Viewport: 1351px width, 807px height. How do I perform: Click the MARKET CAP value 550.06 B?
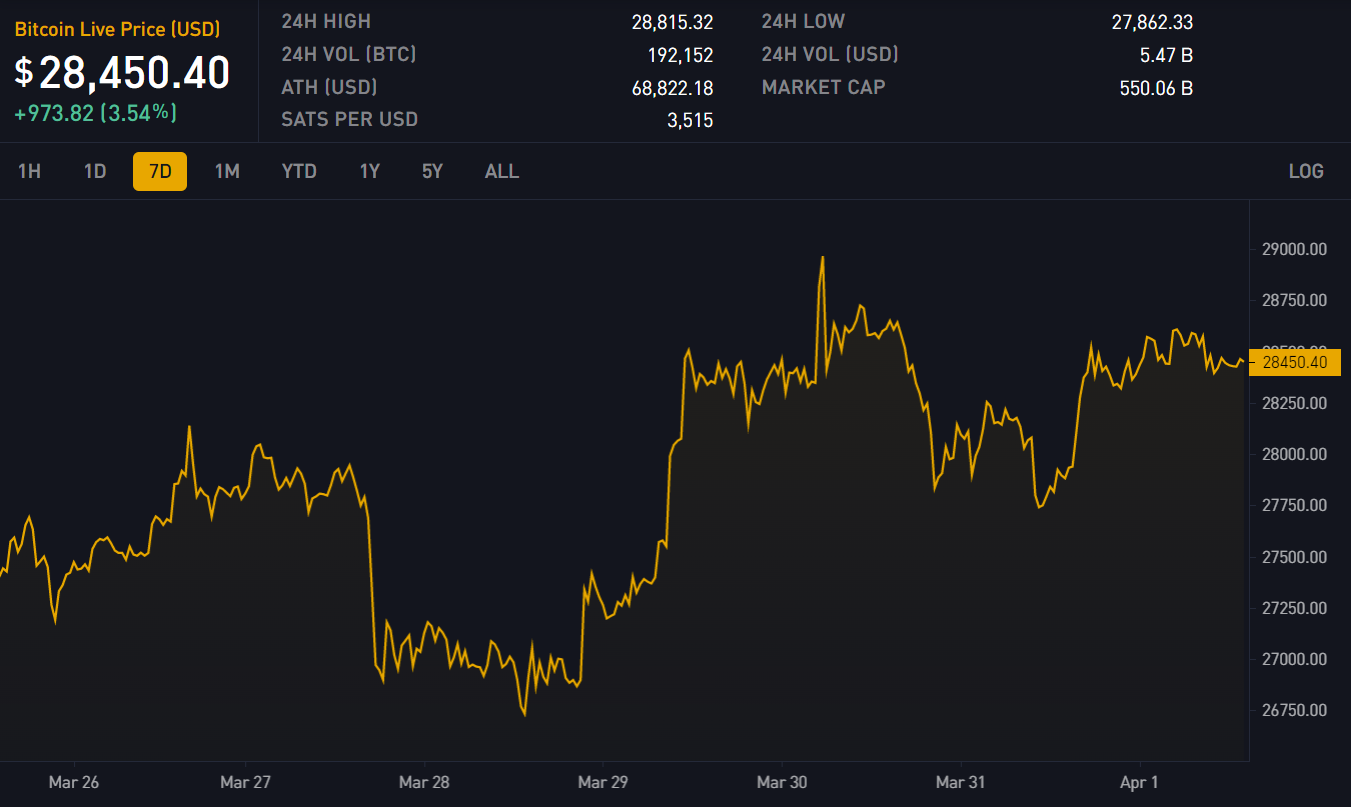click(1156, 88)
